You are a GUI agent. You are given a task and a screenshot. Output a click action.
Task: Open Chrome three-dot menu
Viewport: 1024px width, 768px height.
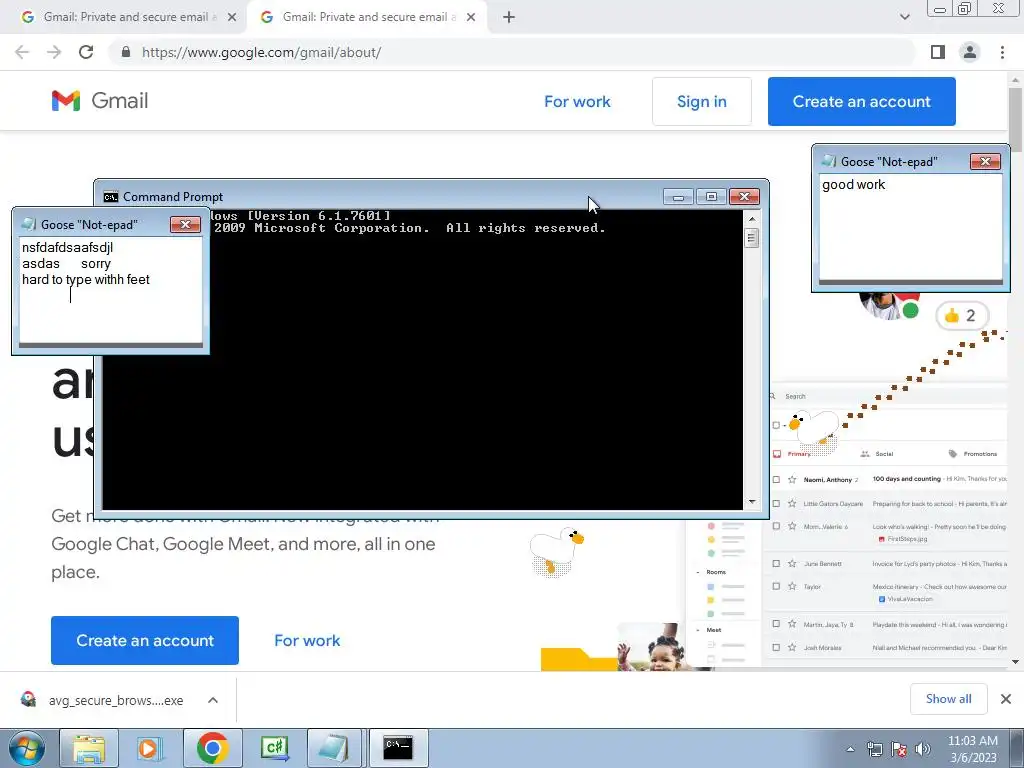pos(1002,52)
